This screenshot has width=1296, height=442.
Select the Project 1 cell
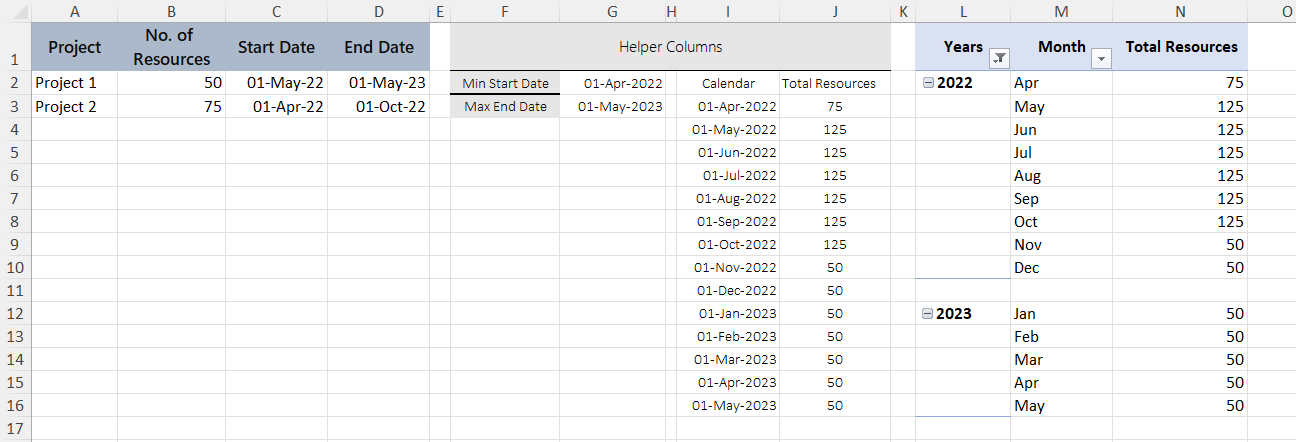click(x=75, y=83)
